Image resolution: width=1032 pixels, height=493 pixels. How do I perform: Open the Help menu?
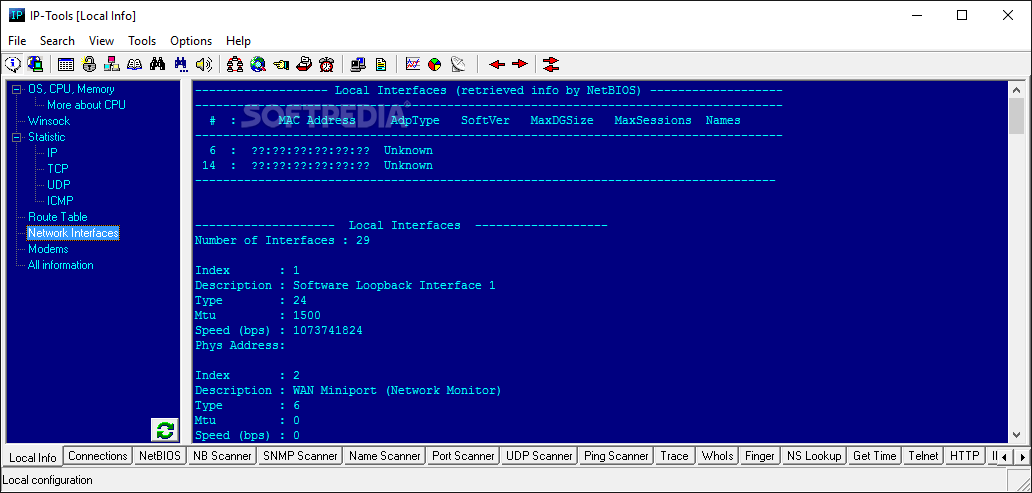tap(238, 41)
